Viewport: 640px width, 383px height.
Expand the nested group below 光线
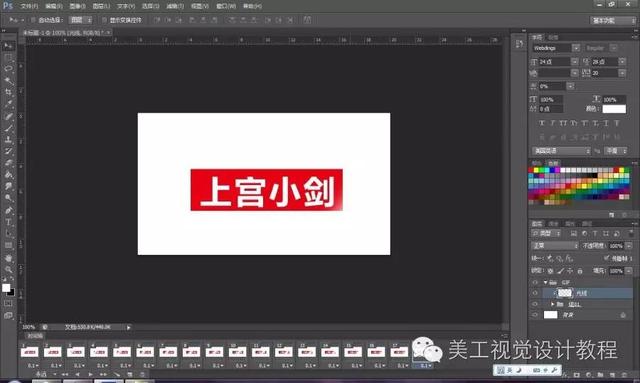click(552, 304)
